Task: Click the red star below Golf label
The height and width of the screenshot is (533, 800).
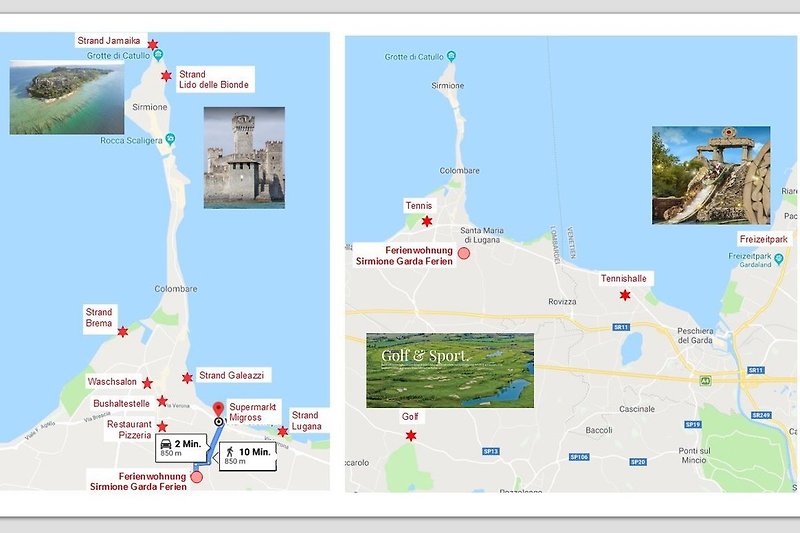Action: point(411,436)
